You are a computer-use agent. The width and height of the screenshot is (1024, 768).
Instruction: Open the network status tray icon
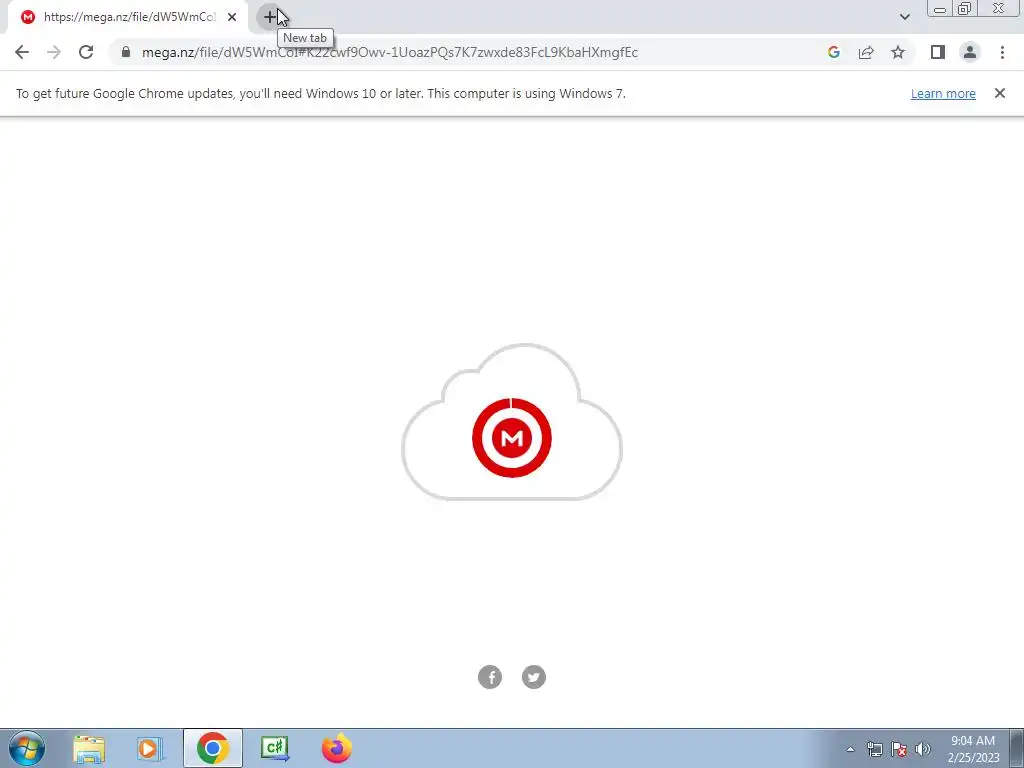(x=874, y=749)
